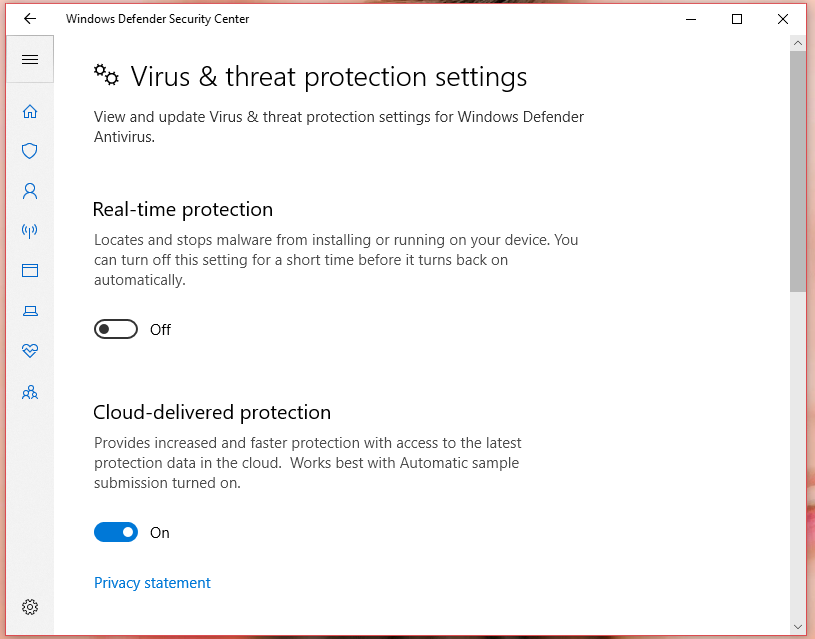
Task: Click the Off label beside Real-time protection
Action: pyautogui.click(x=160, y=329)
